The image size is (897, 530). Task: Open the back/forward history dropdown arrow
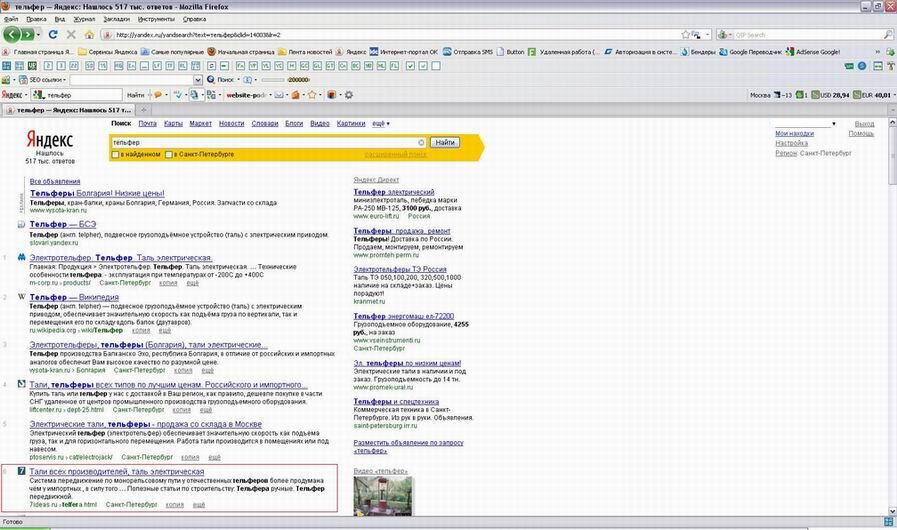38,35
